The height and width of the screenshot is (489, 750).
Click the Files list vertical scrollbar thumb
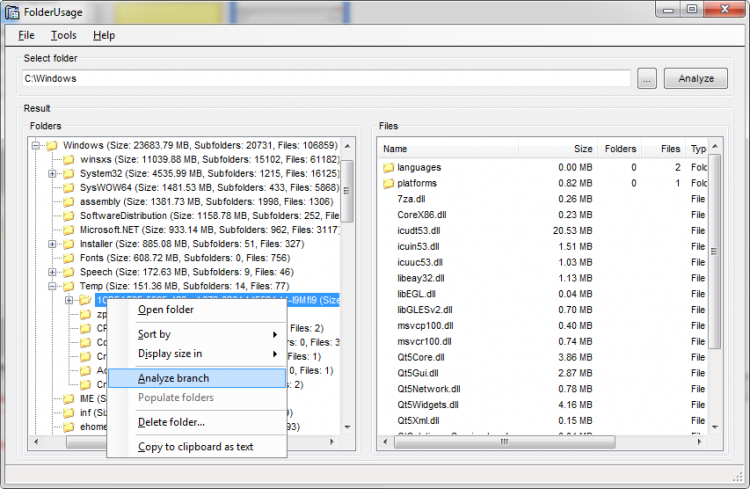click(714, 251)
